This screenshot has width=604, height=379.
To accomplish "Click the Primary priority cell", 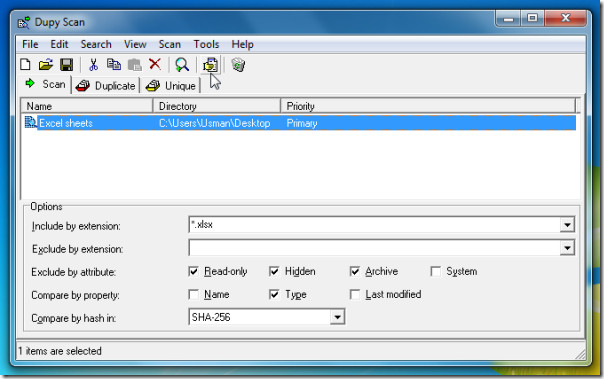I will click(302, 123).
